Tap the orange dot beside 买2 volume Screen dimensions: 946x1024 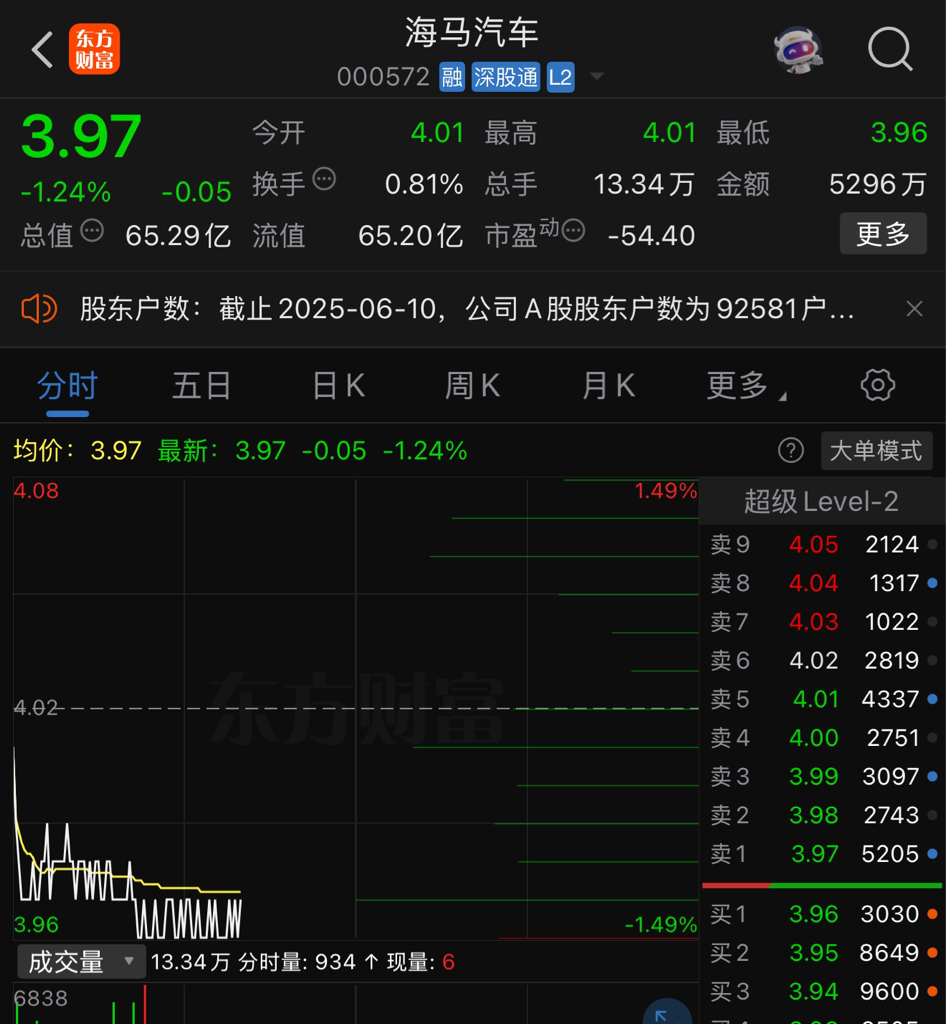click(x=932, y=952)
